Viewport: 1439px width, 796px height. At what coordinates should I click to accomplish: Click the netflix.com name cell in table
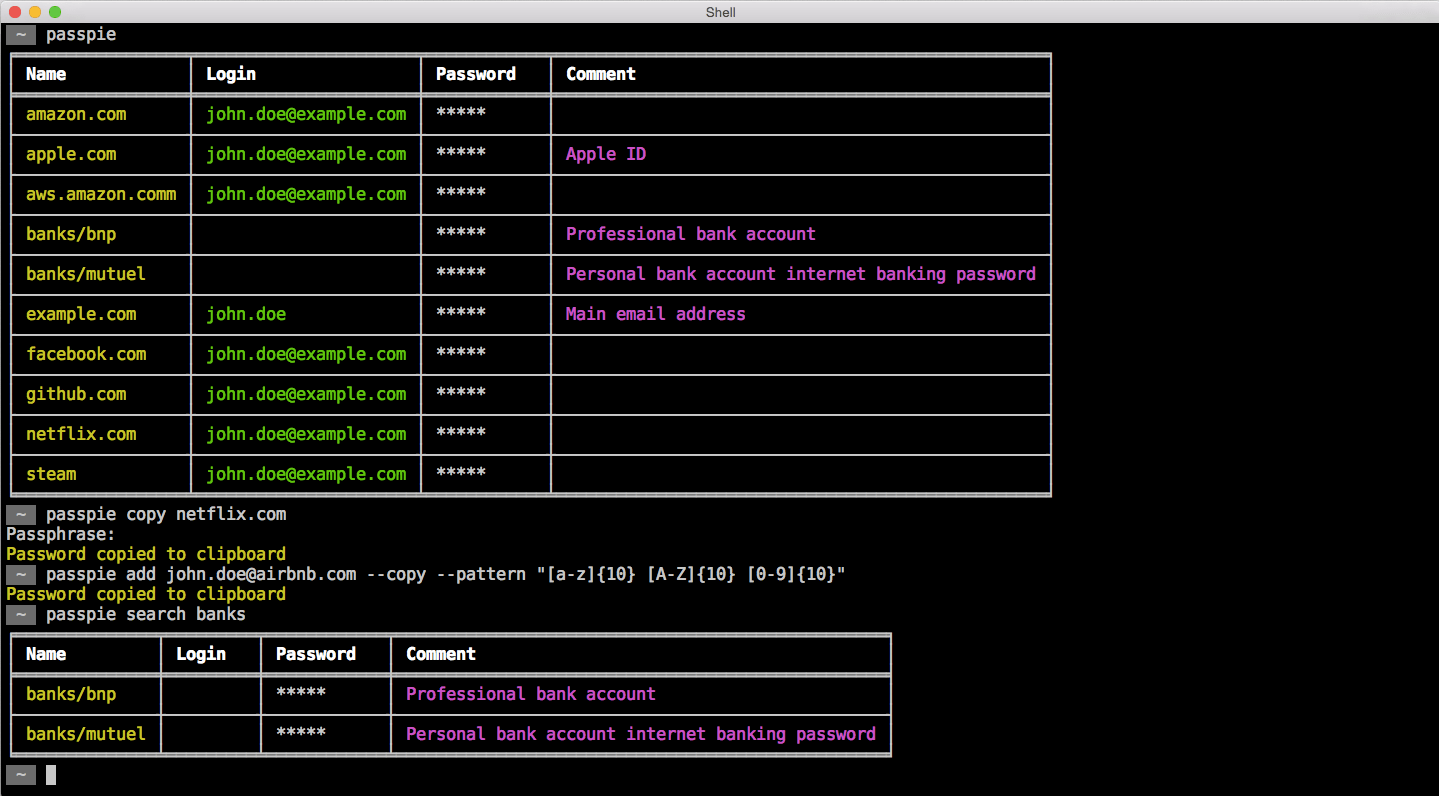(81, 434)
